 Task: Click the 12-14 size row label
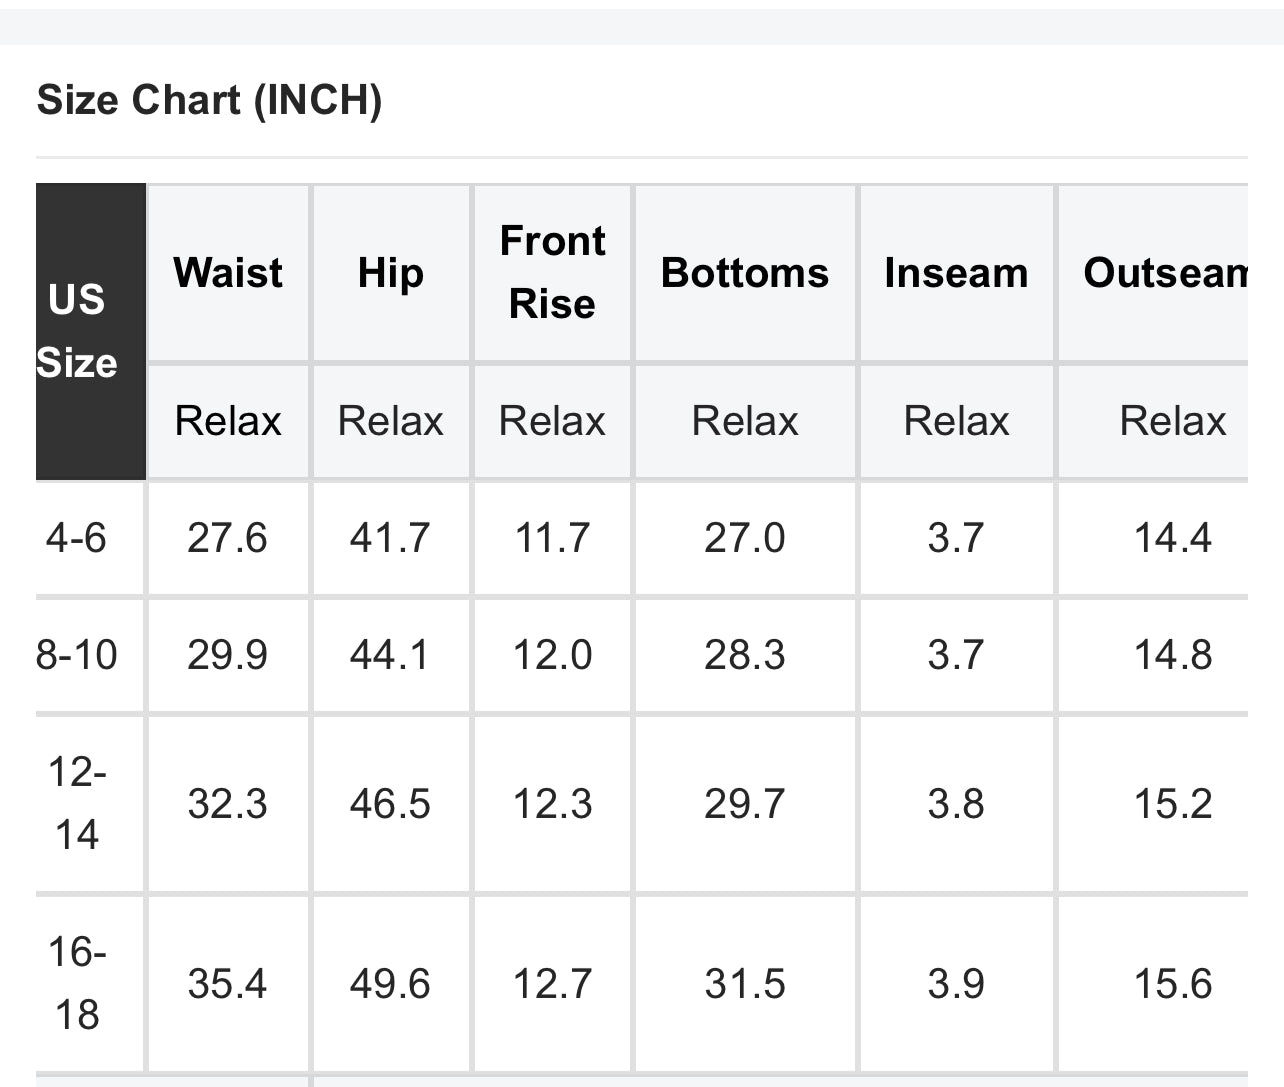77,803
